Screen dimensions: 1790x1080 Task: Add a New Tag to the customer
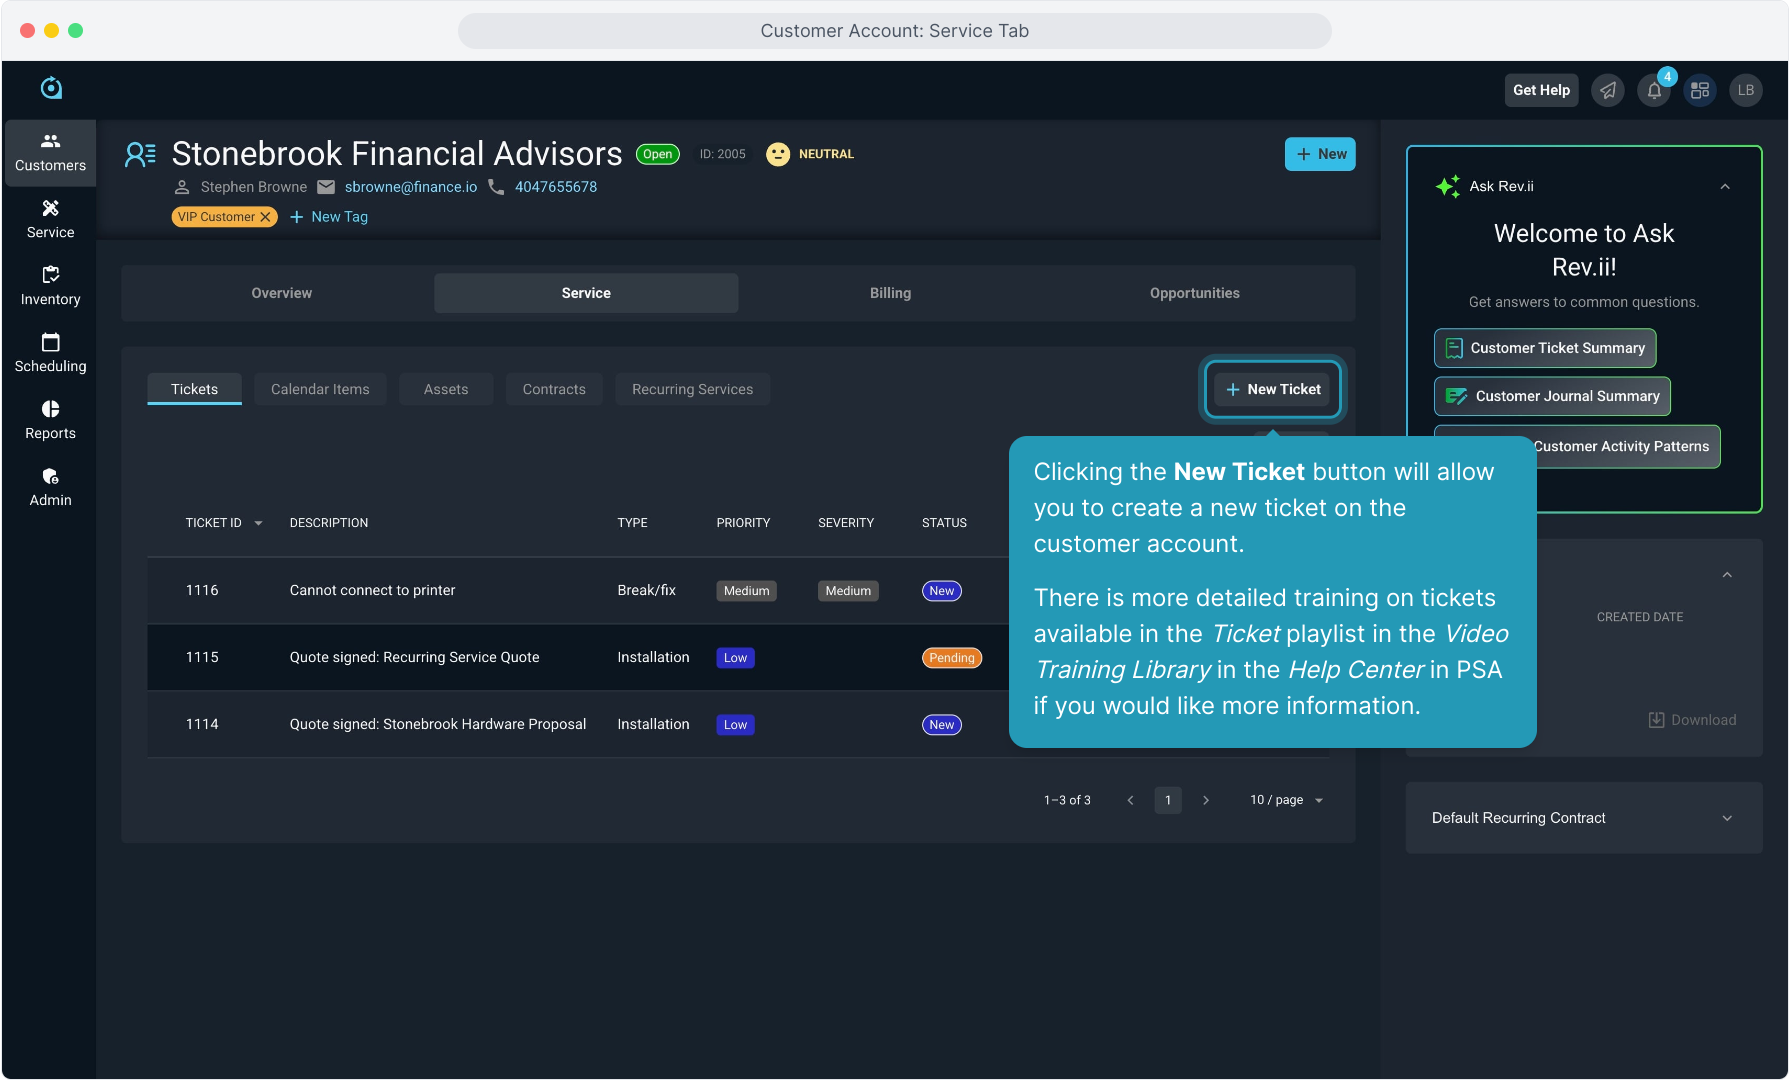329,217
